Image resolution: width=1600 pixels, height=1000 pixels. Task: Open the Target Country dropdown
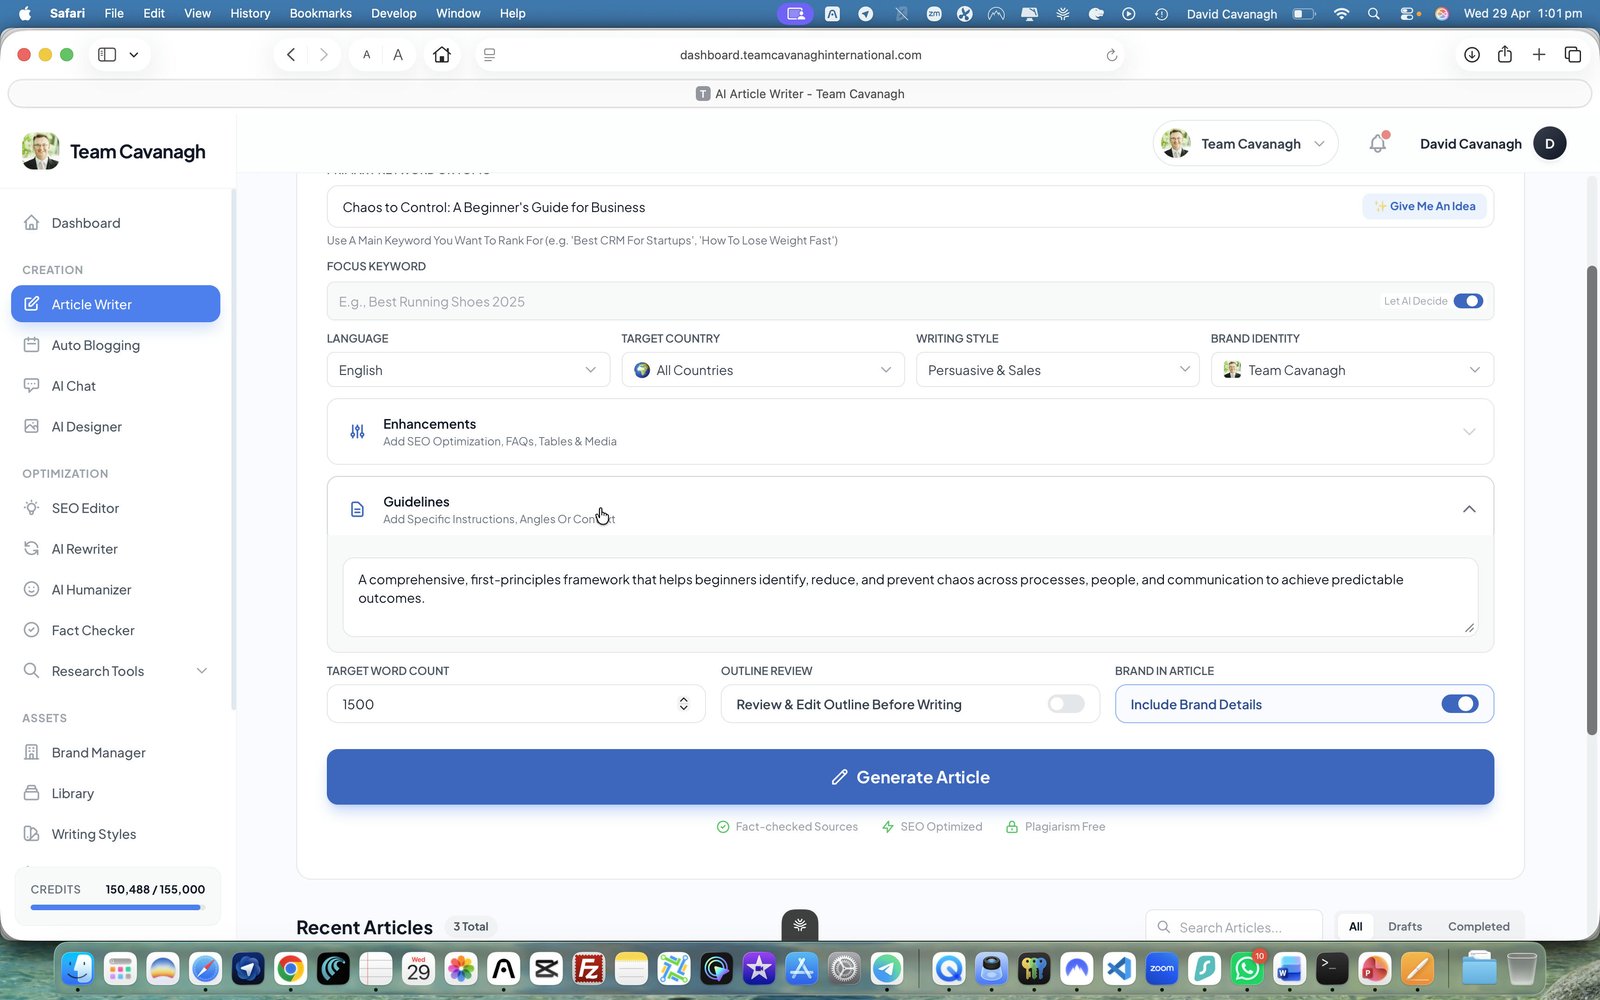[763, 370]
